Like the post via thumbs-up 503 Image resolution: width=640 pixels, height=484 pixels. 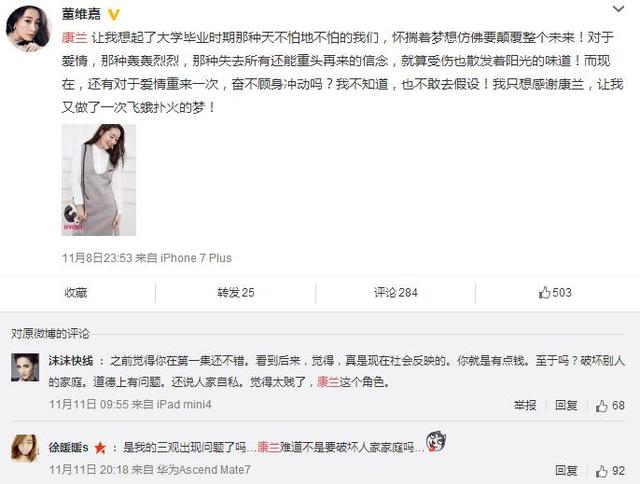[x=555, y=292]
